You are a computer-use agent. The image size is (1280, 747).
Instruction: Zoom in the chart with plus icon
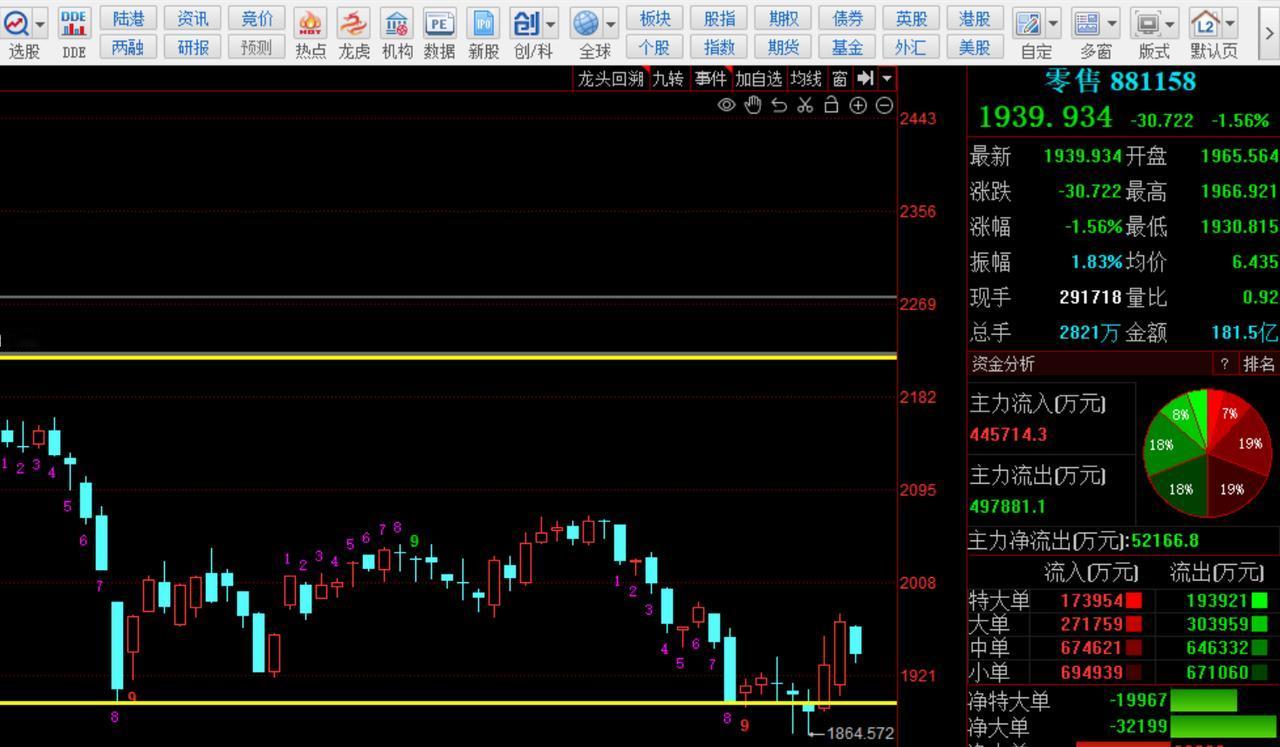click(858, 105)
